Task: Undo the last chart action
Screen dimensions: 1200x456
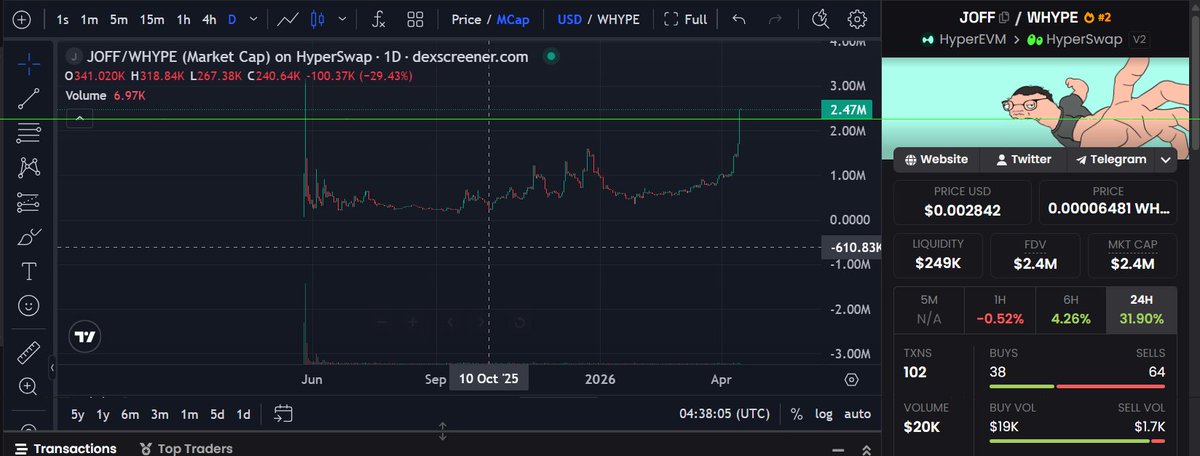Action: [739, 19]
